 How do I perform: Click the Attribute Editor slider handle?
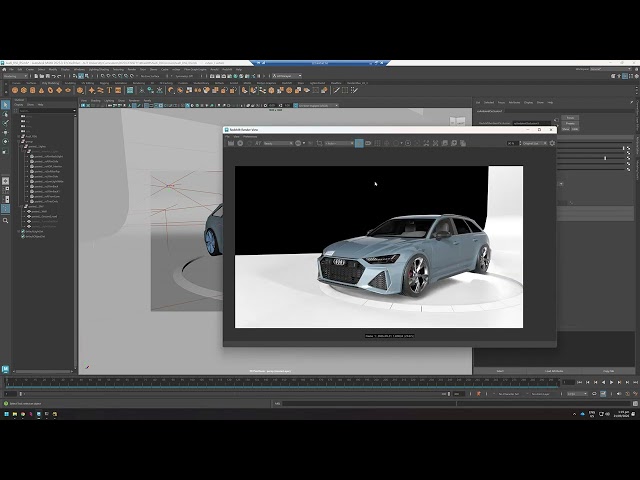tap(605, 158)
